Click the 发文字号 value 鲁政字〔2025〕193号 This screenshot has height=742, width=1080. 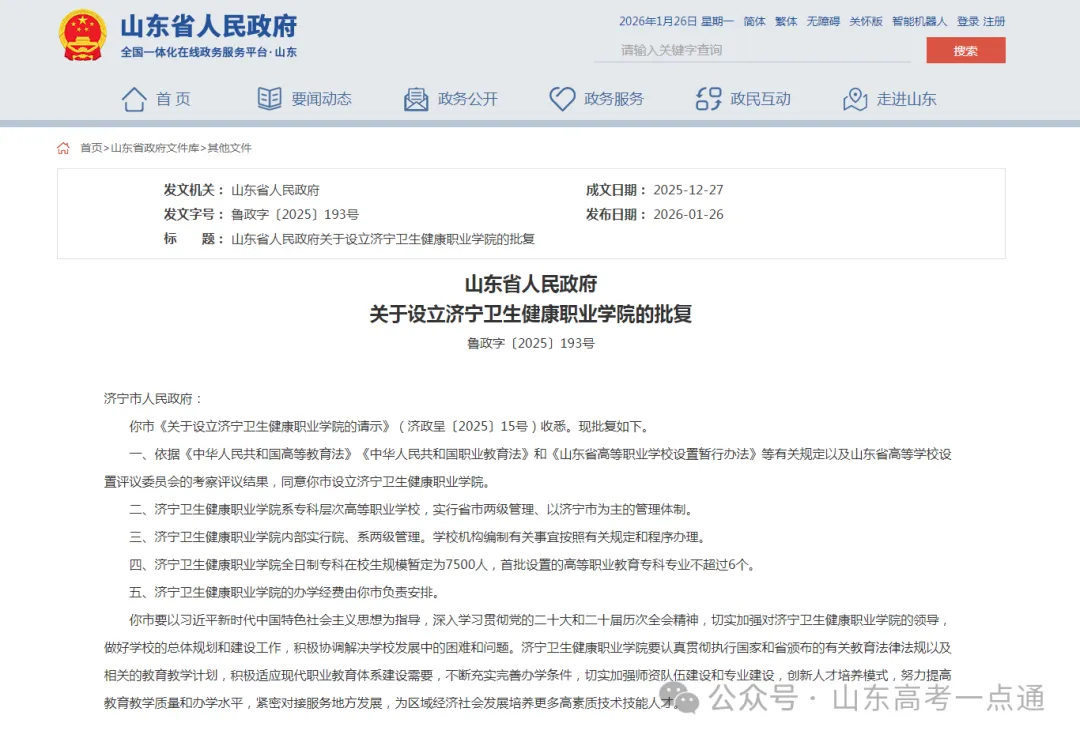pyautogui.click(x=295, y=215)
